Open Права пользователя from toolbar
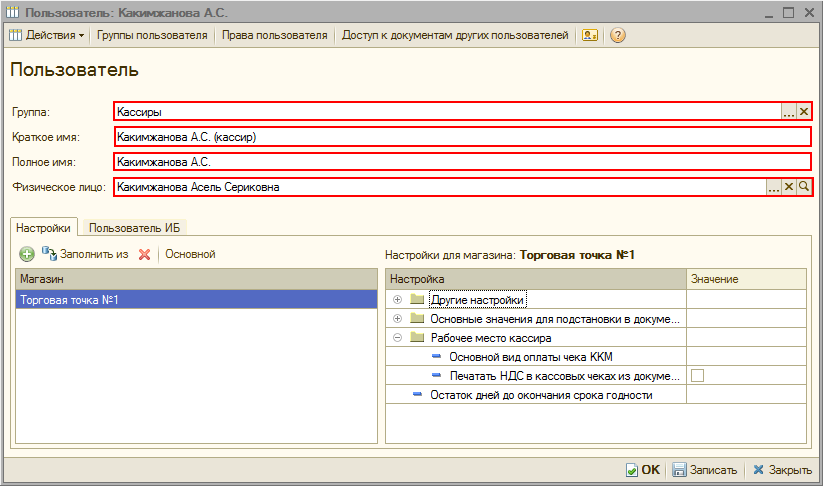Viewport: 824px width, 487px height. [x=274, y=35]
